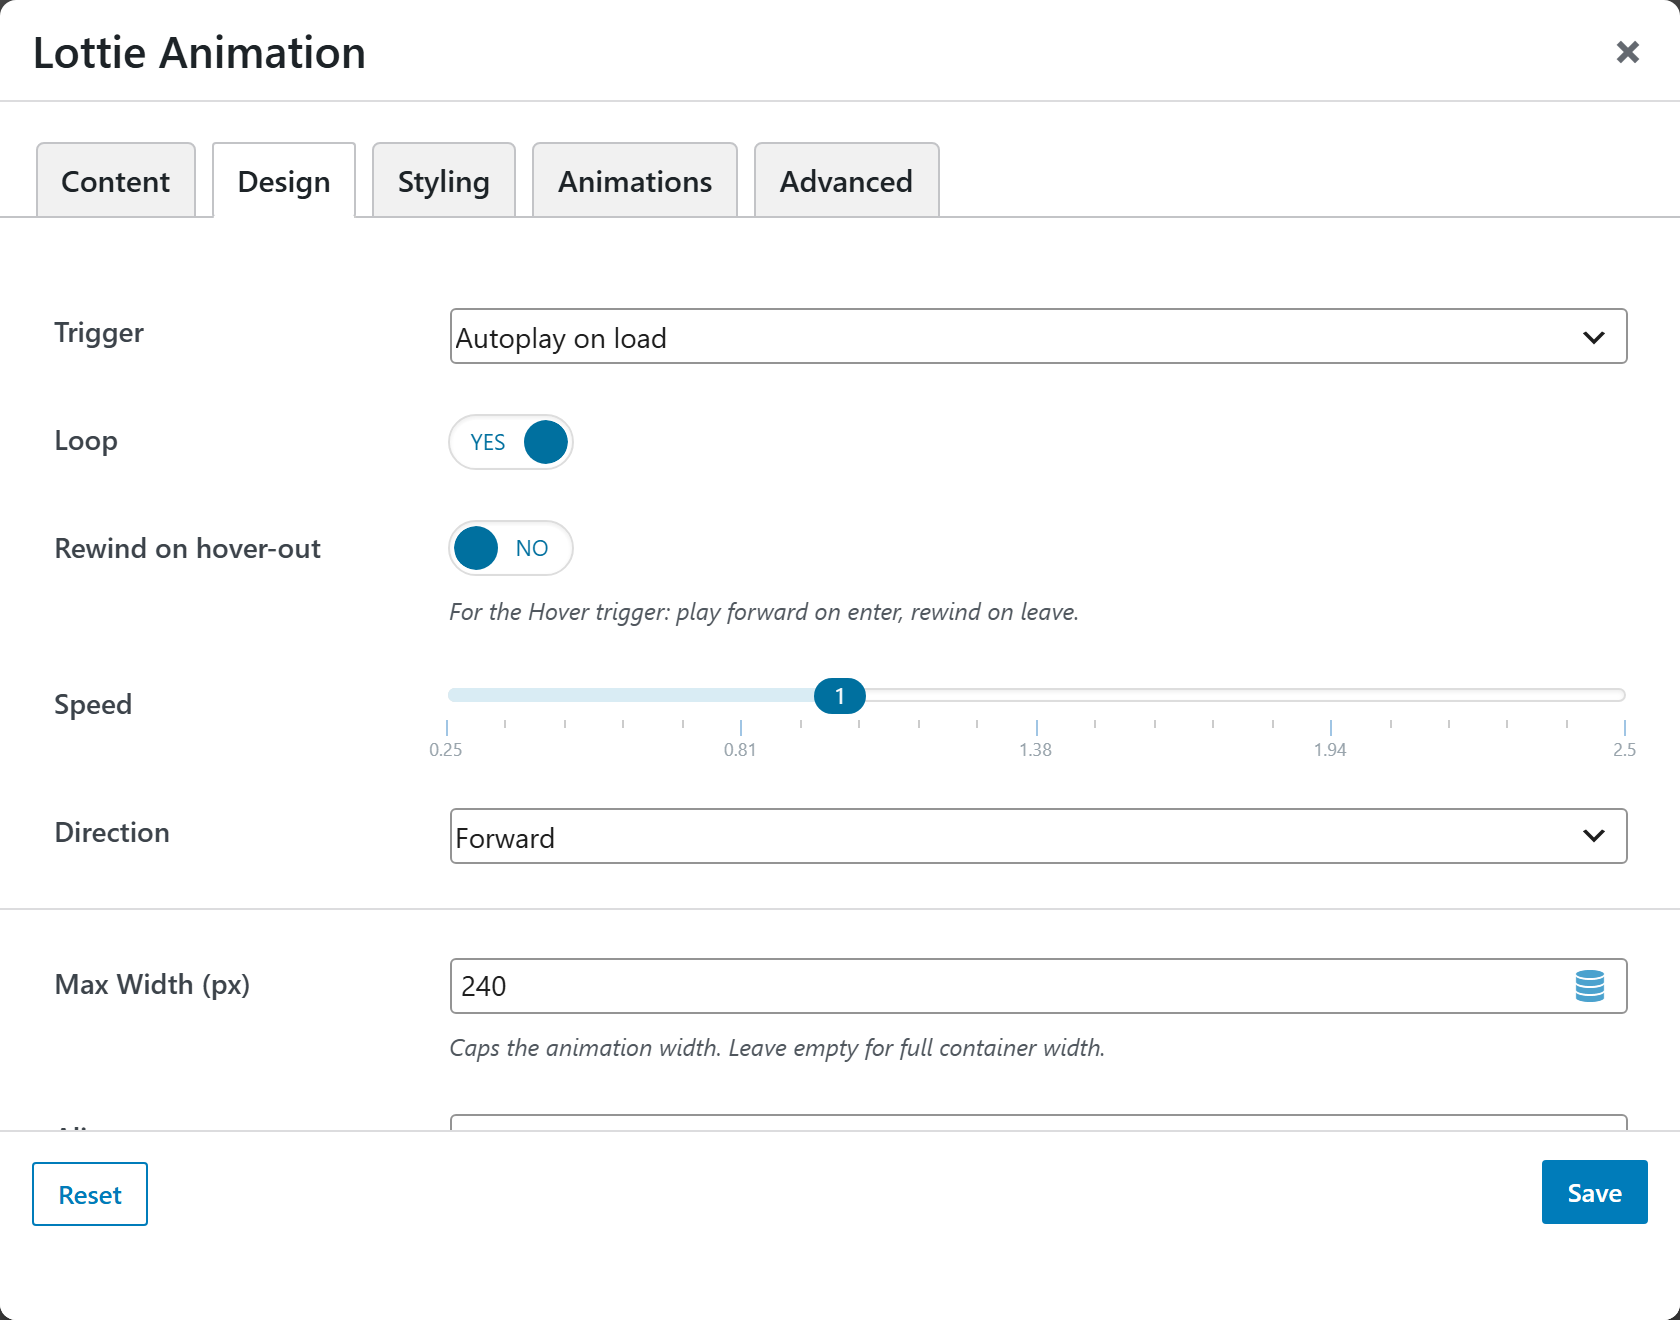1680x1320 pixels.
Task: Switch to the Content tab
Action: (116, 181)
